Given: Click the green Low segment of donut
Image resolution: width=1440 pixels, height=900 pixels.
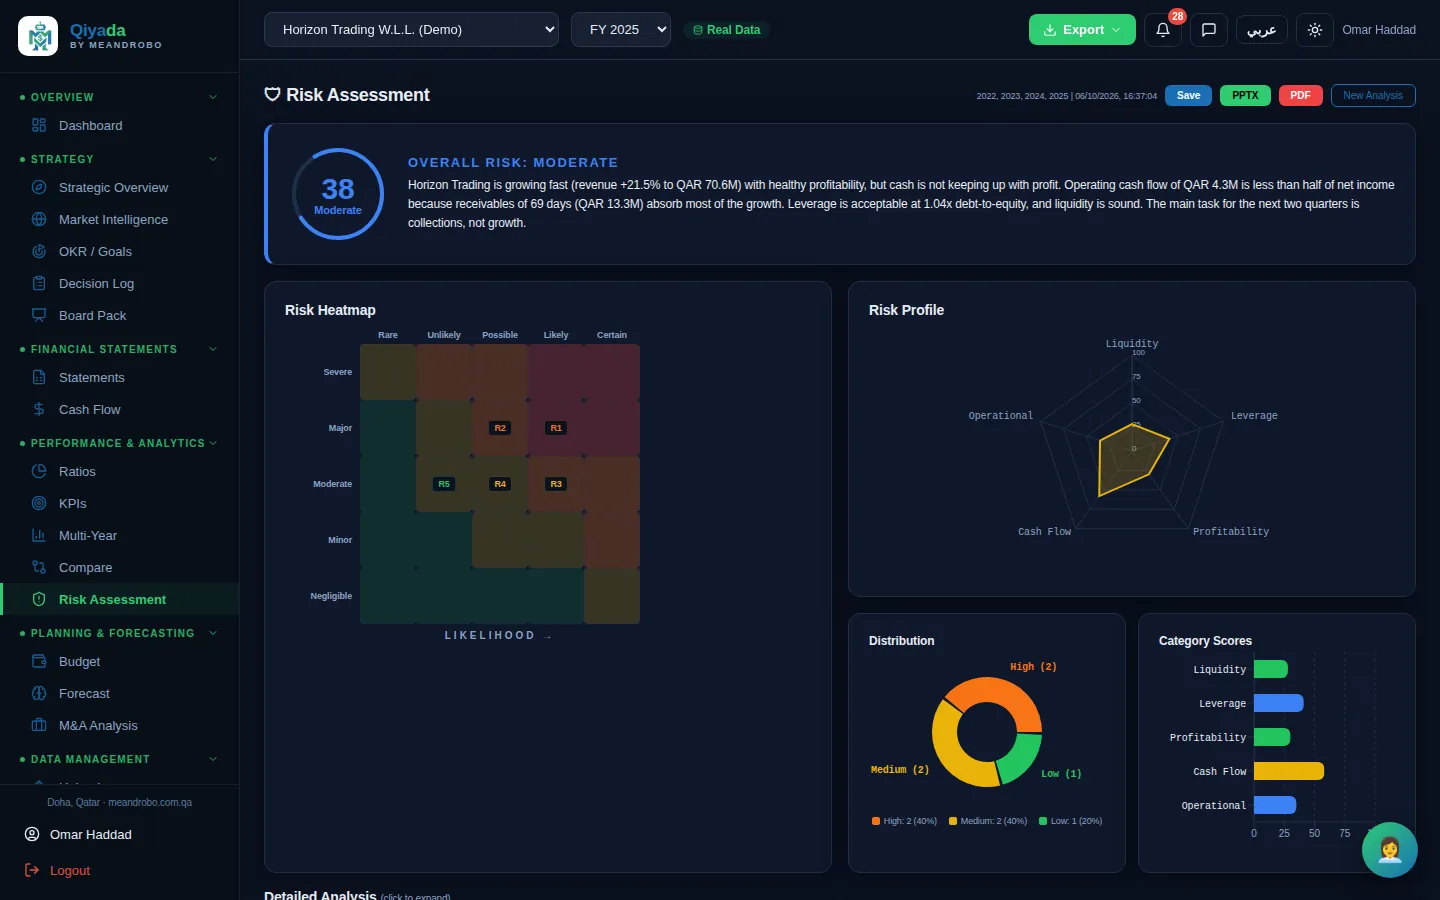Looking at the screenshot, I should (x=1022, y=758).
